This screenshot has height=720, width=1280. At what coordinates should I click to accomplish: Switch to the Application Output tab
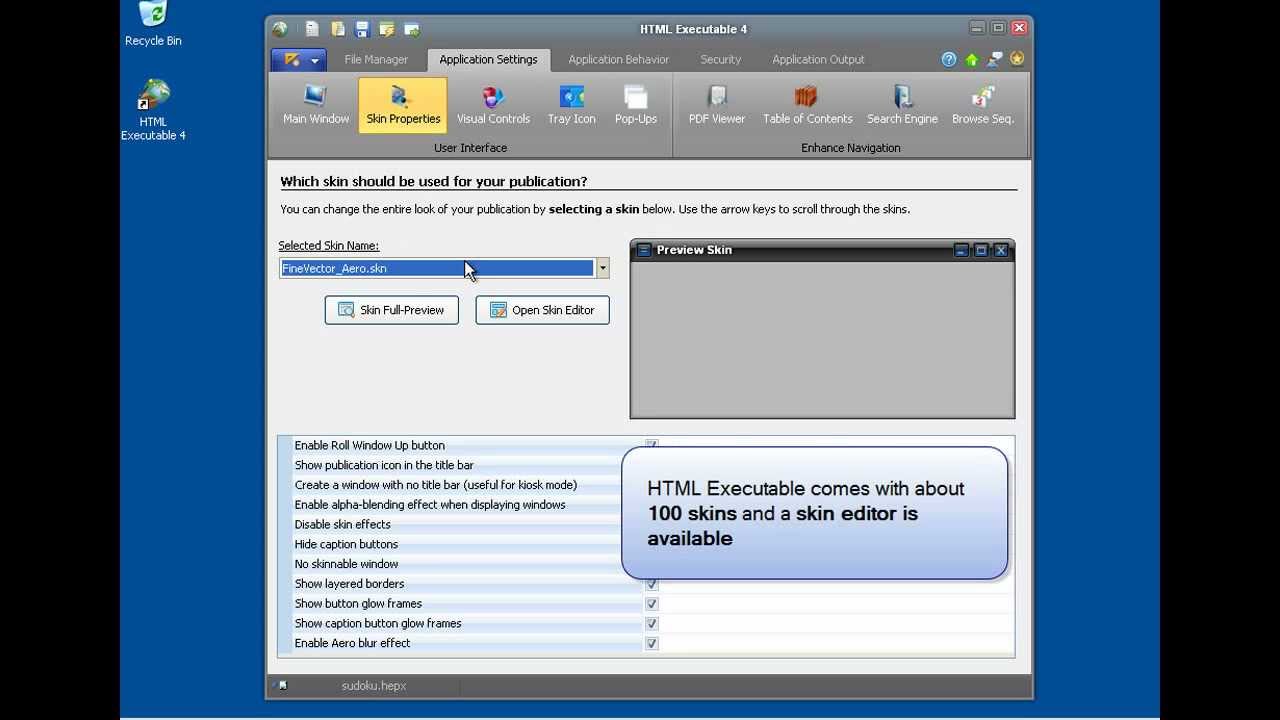[818, 60]
